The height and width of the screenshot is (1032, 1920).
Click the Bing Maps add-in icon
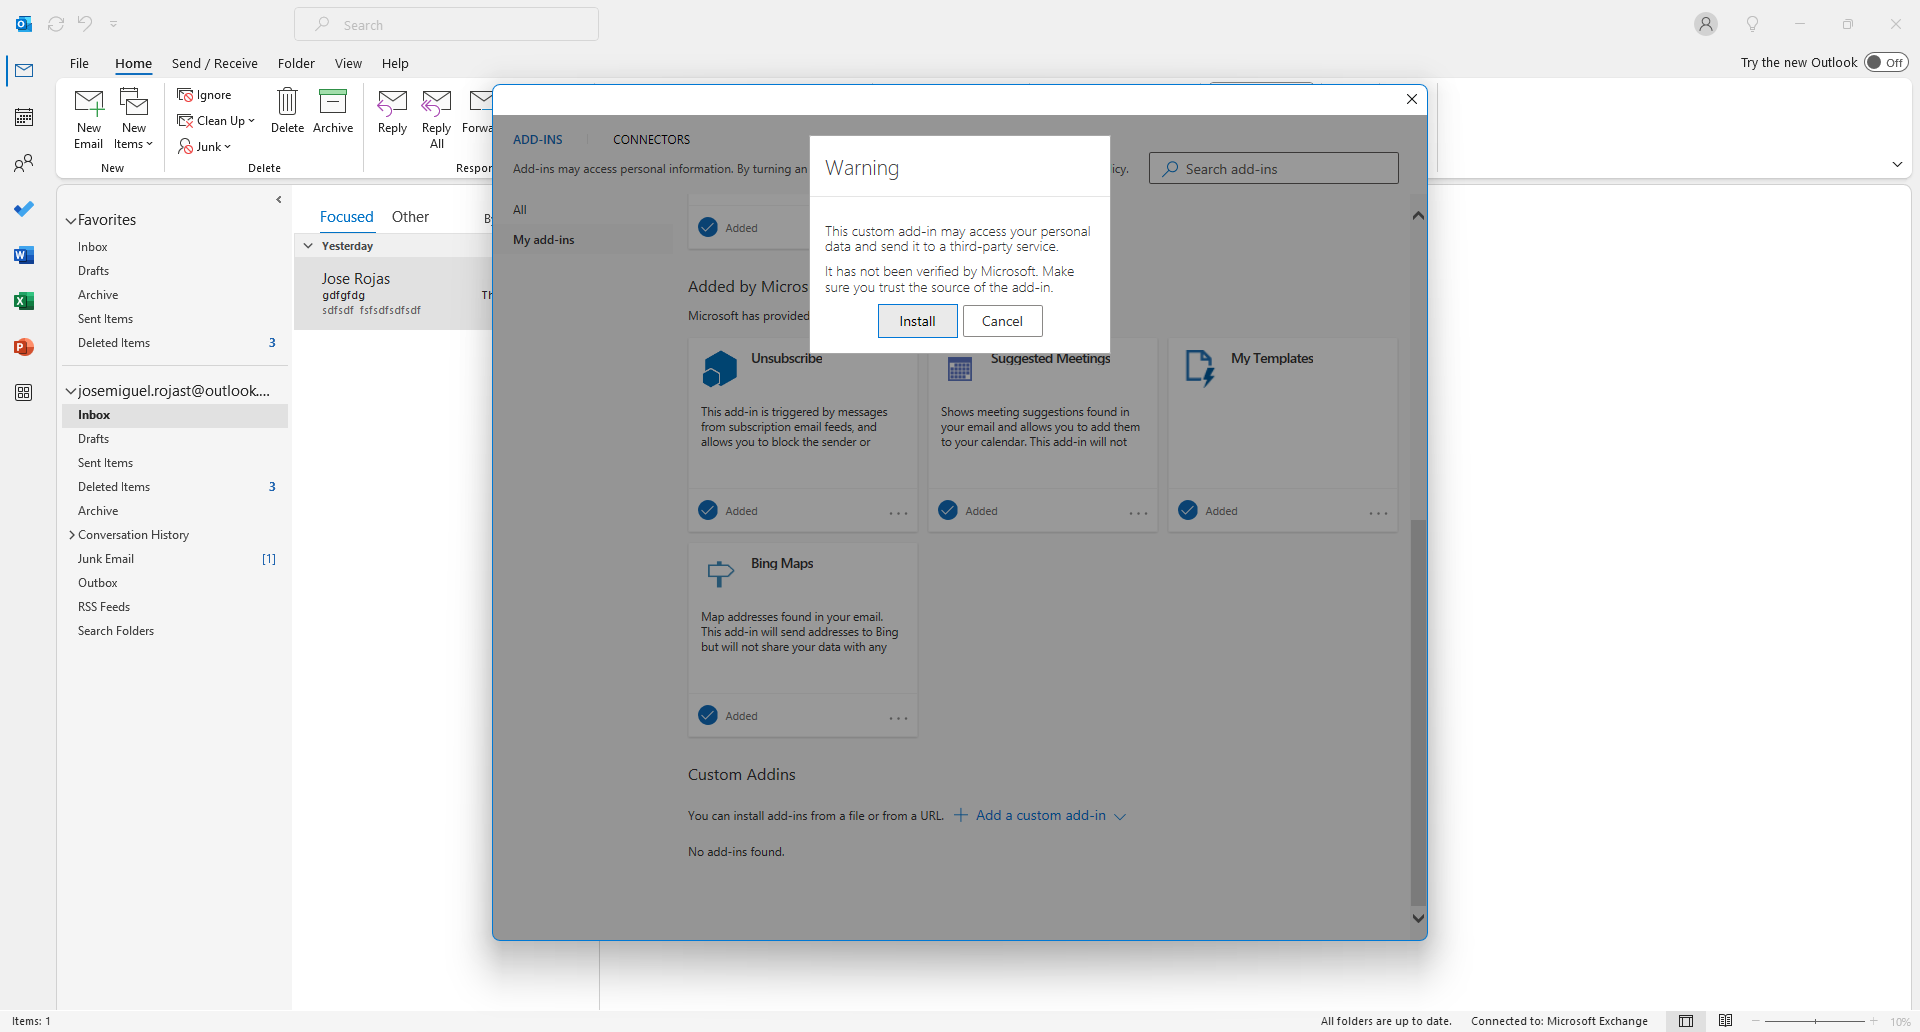point(720,573)
